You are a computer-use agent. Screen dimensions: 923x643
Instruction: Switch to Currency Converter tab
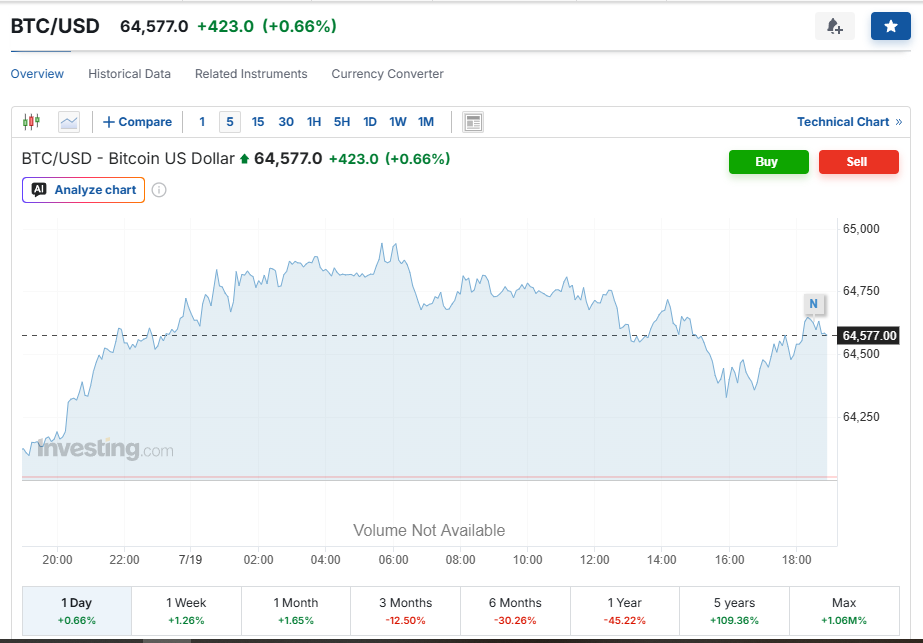coord(387,74)
